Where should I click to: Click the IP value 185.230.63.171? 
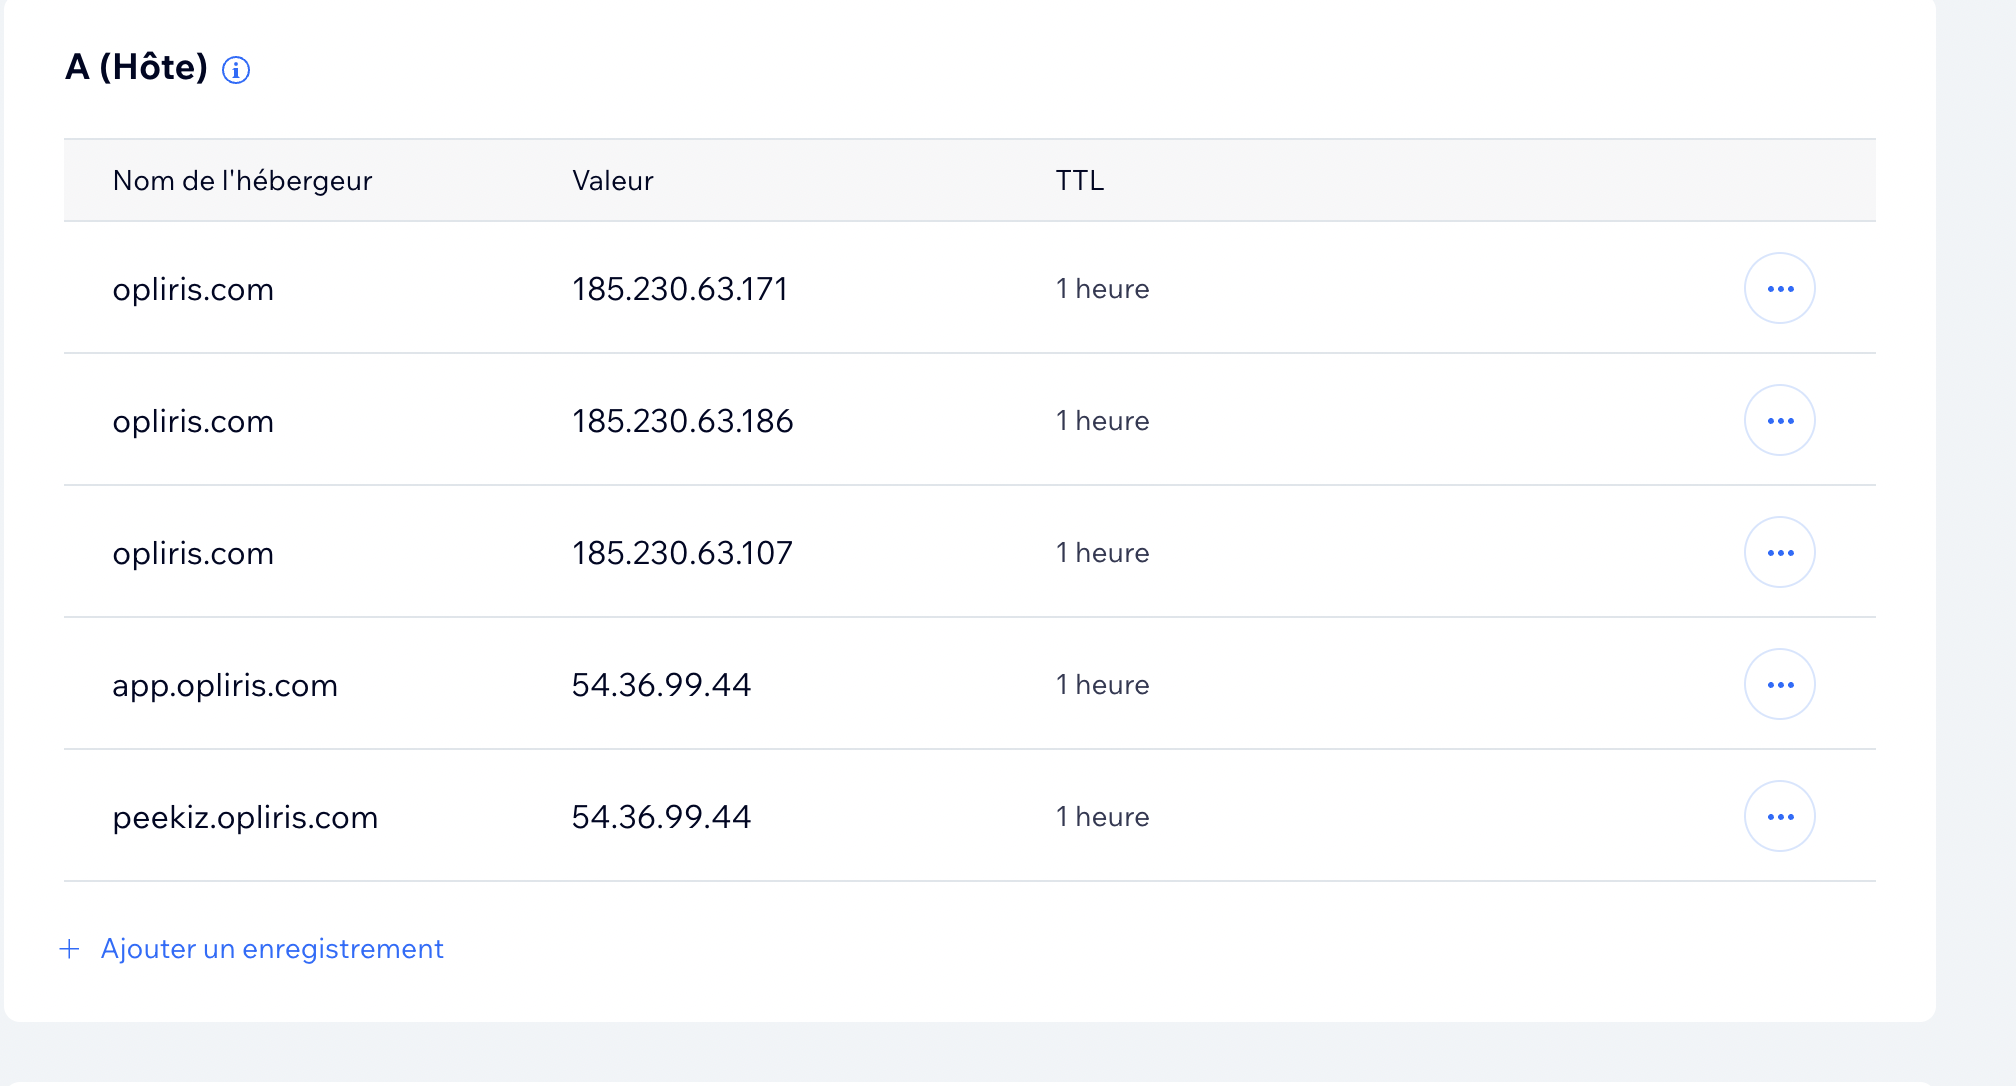(680, 290)
